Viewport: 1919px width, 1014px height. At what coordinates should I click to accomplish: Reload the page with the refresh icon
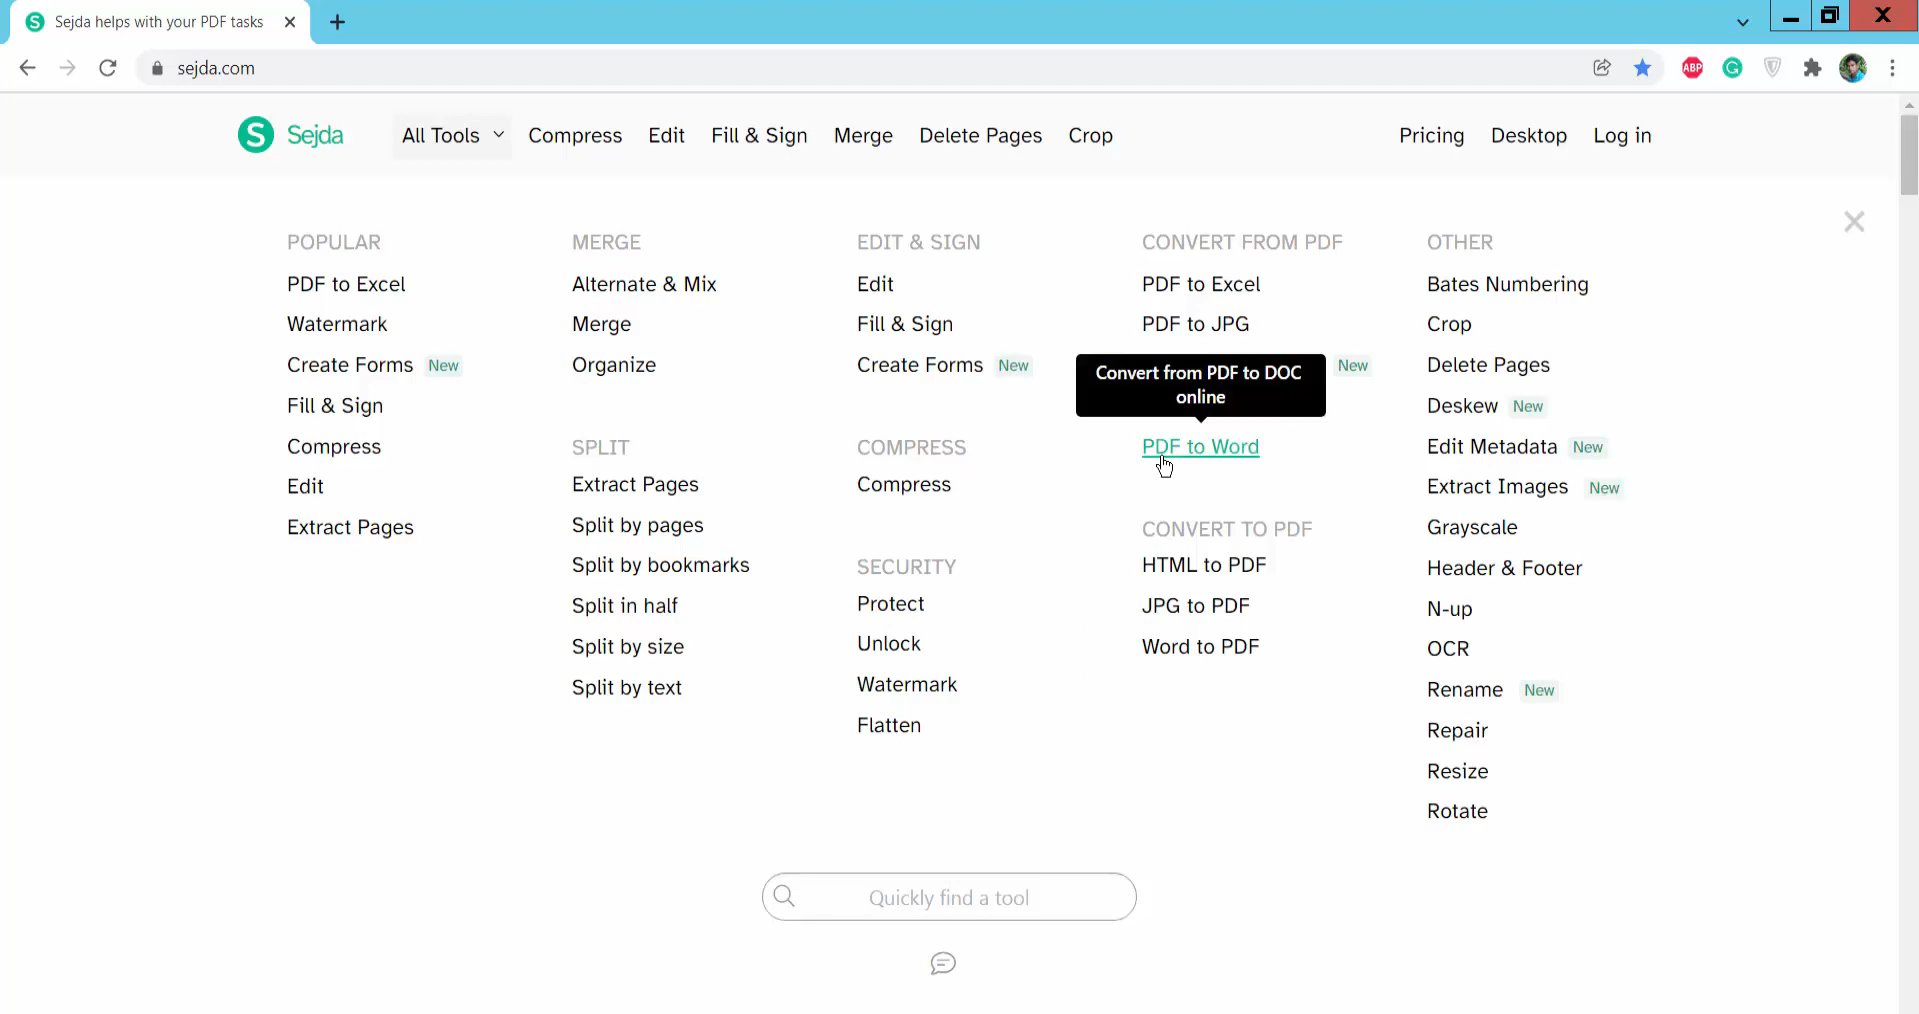[108, 68]
